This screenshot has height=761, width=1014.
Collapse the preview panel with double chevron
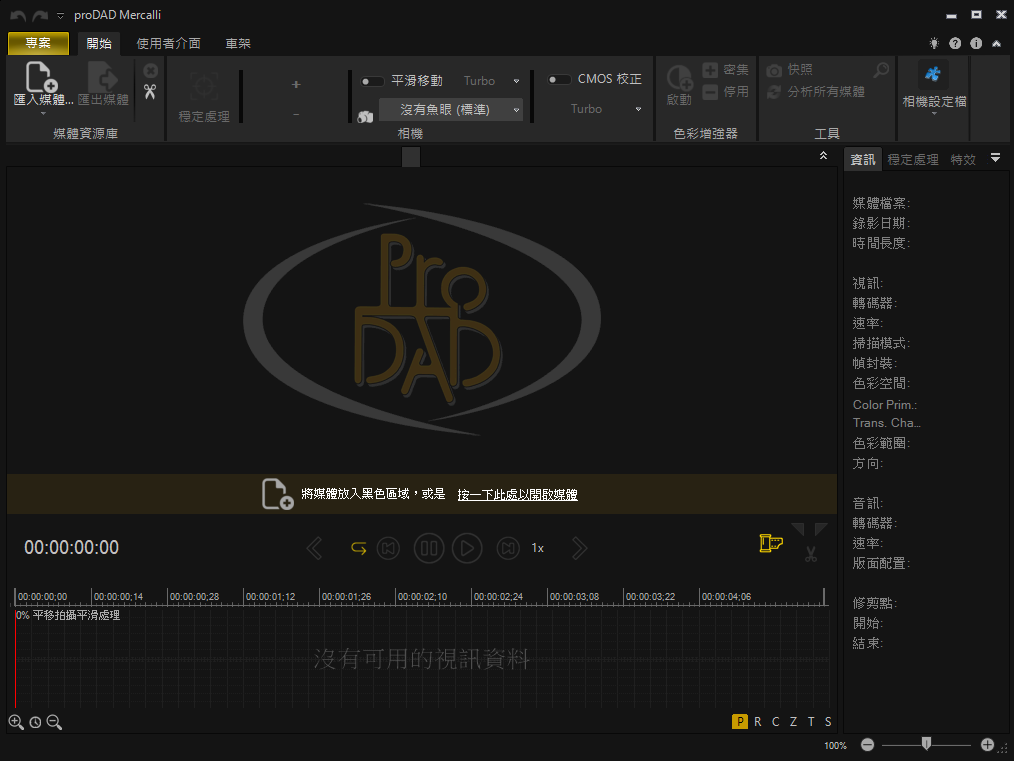pos(823,156)
